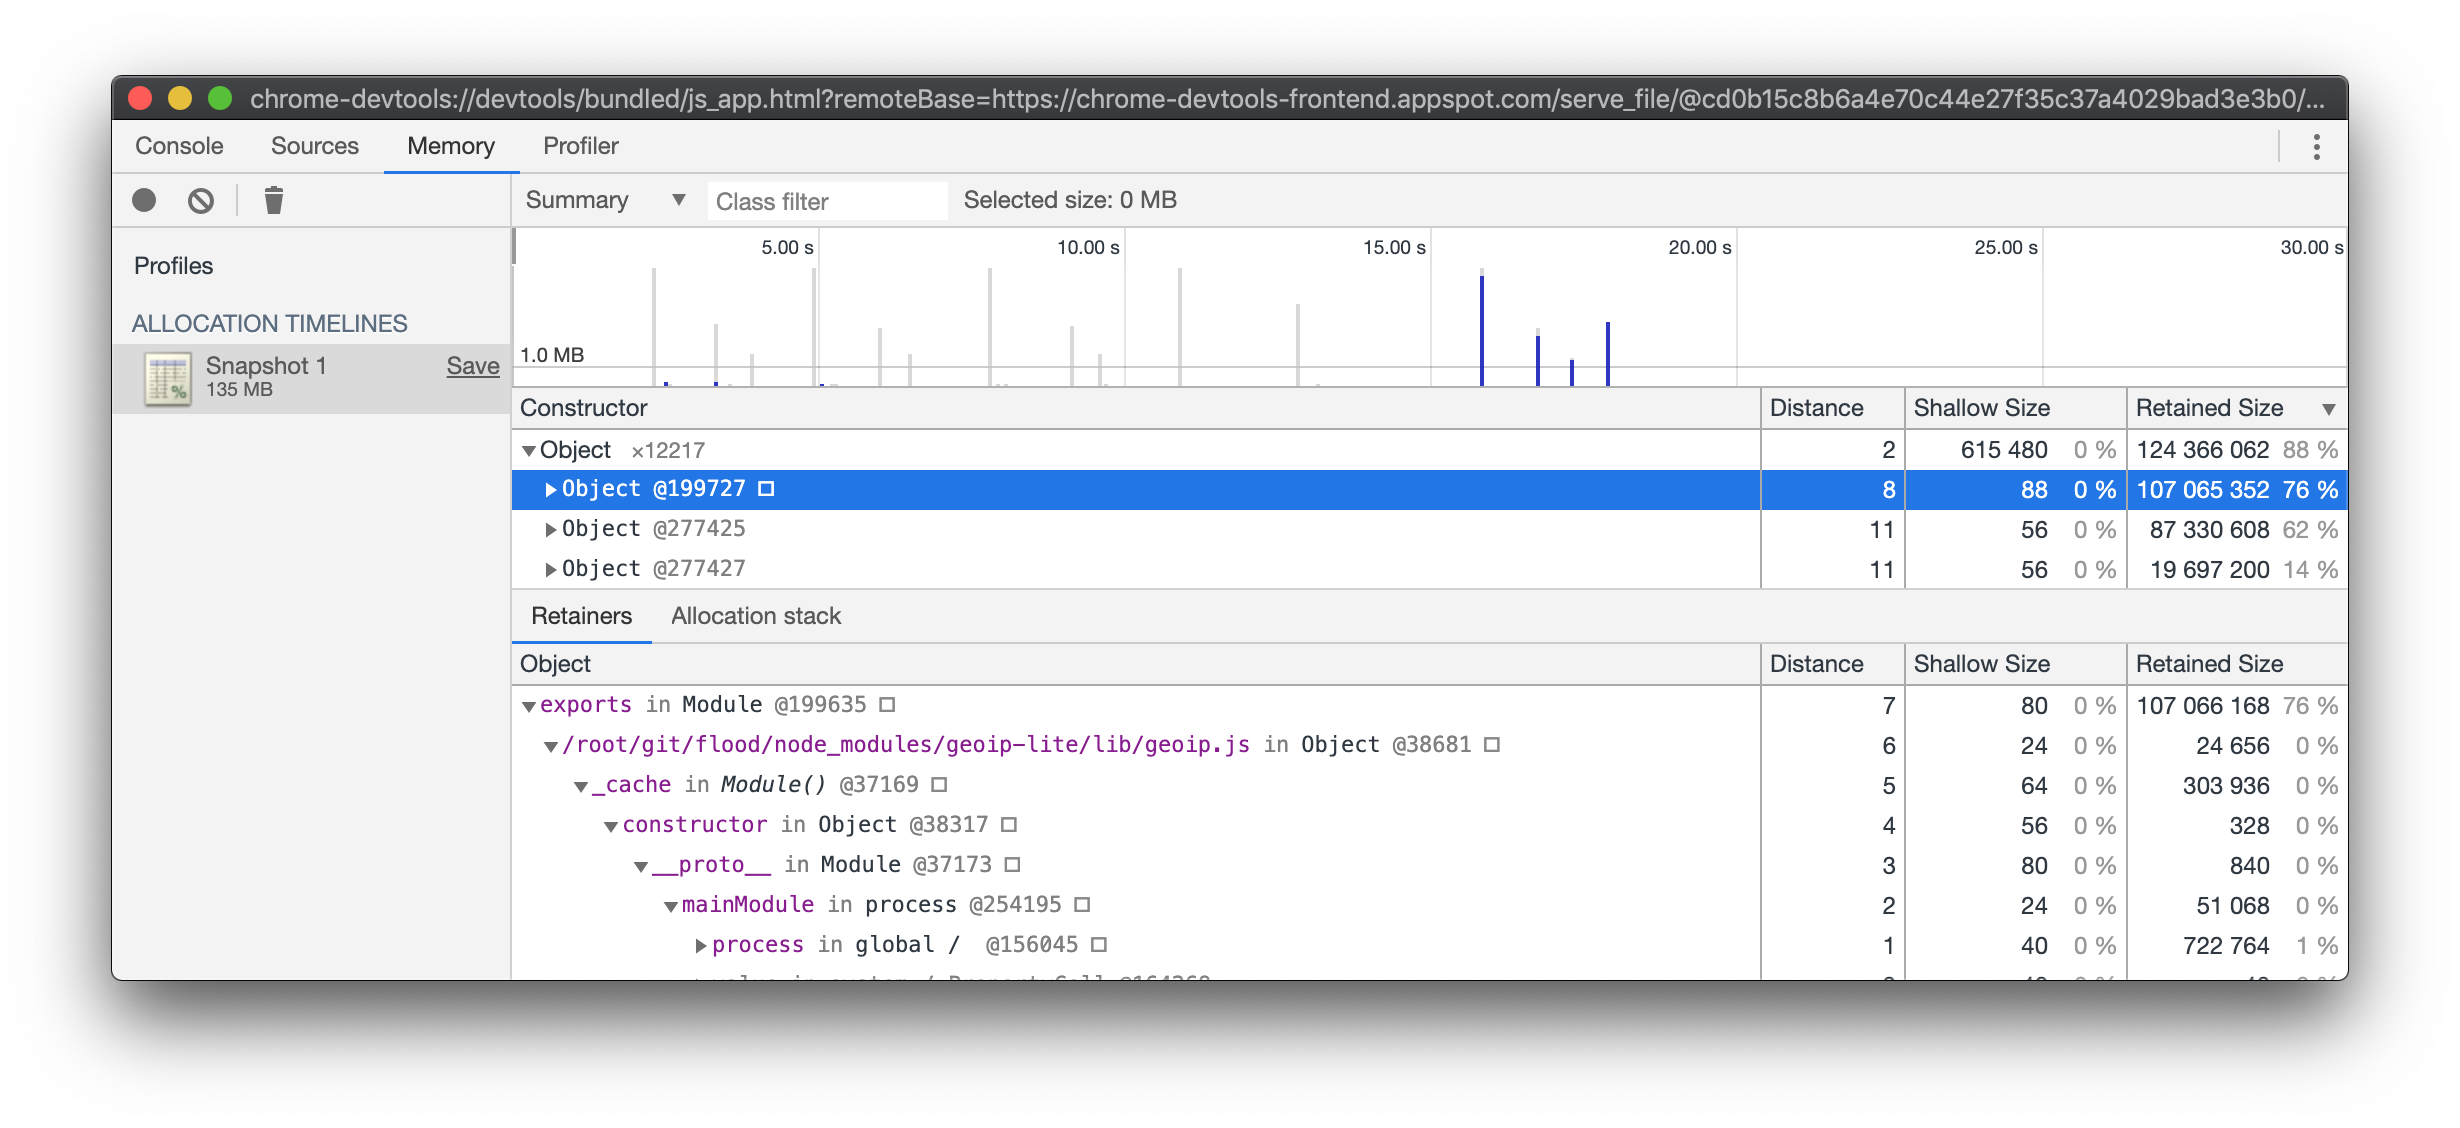
Task: Click square icon beside Object @38681
Action: [1492, 745]
